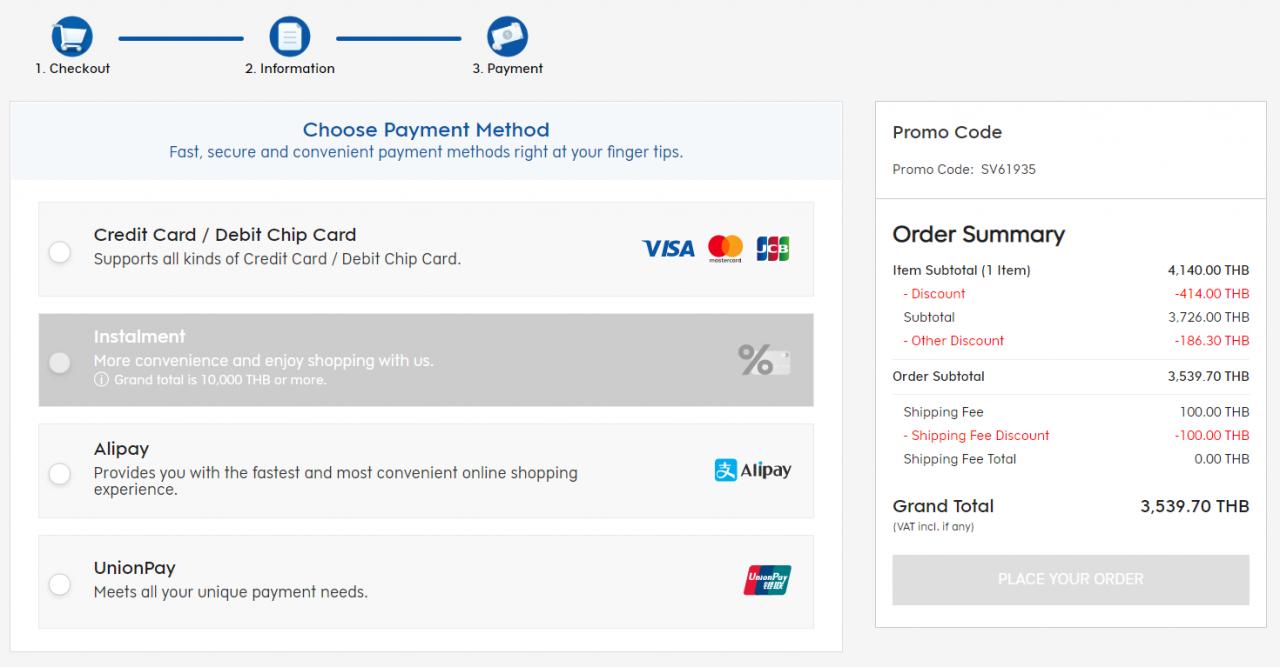Image resolution: width=1280 pixels, height=667 pixels.
Task: Click the Mastercard logo
Action: [x=725, y=248]
